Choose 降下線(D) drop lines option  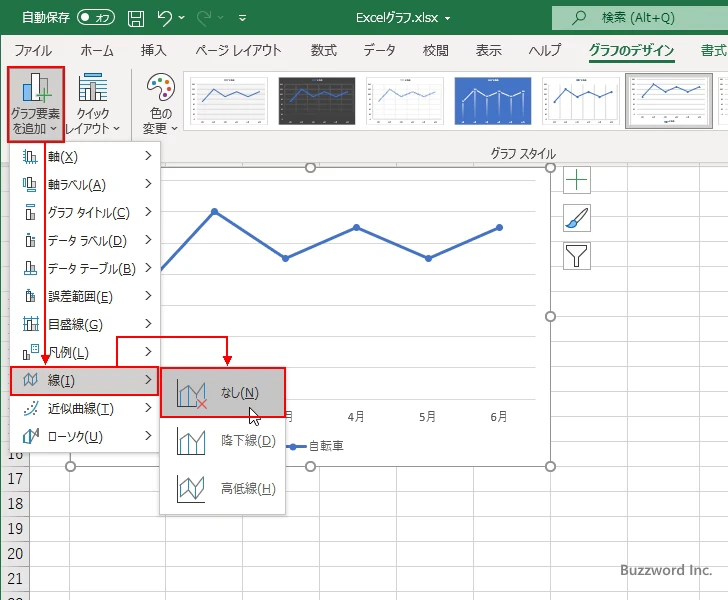pos(223,441)
